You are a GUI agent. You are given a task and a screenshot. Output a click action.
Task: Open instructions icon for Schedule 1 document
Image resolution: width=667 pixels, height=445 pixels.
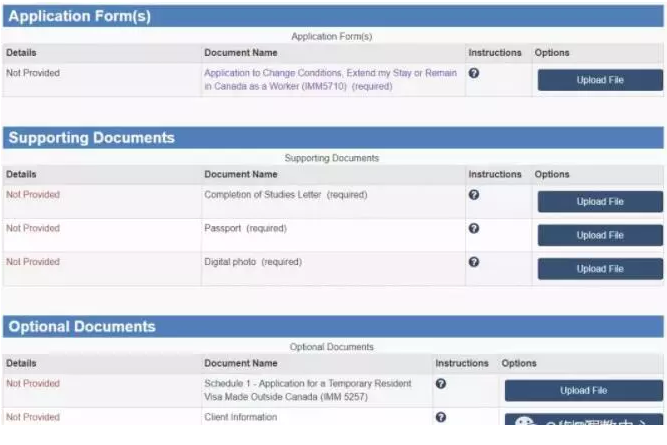pos(441,384)
